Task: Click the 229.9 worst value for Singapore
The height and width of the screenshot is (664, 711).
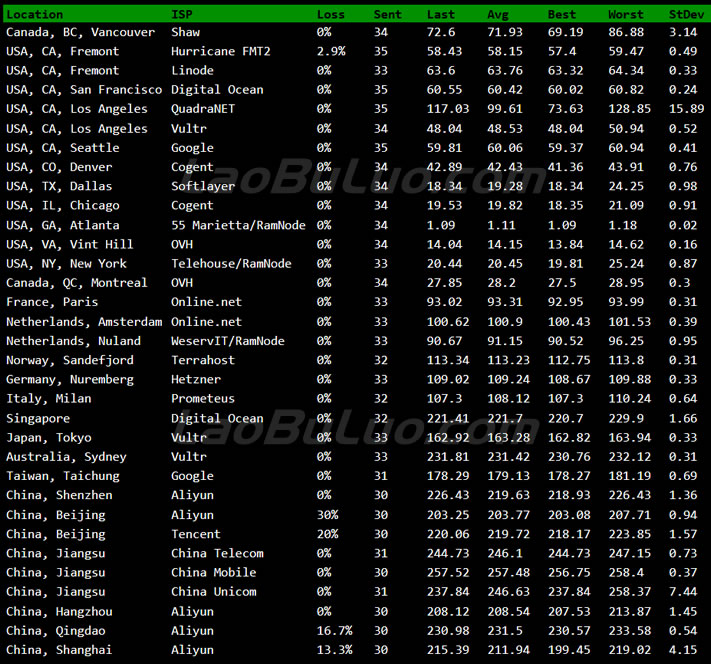Action: pos(626,418)
